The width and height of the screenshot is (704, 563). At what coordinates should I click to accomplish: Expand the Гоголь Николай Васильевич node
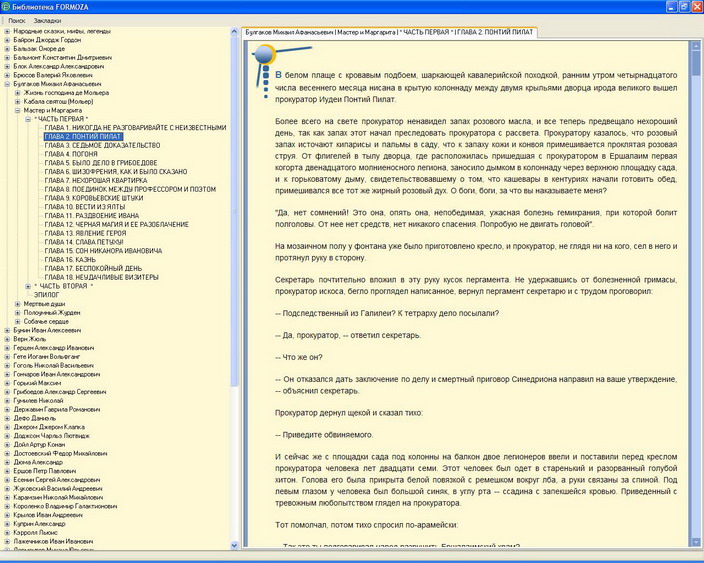pos(7,365)
